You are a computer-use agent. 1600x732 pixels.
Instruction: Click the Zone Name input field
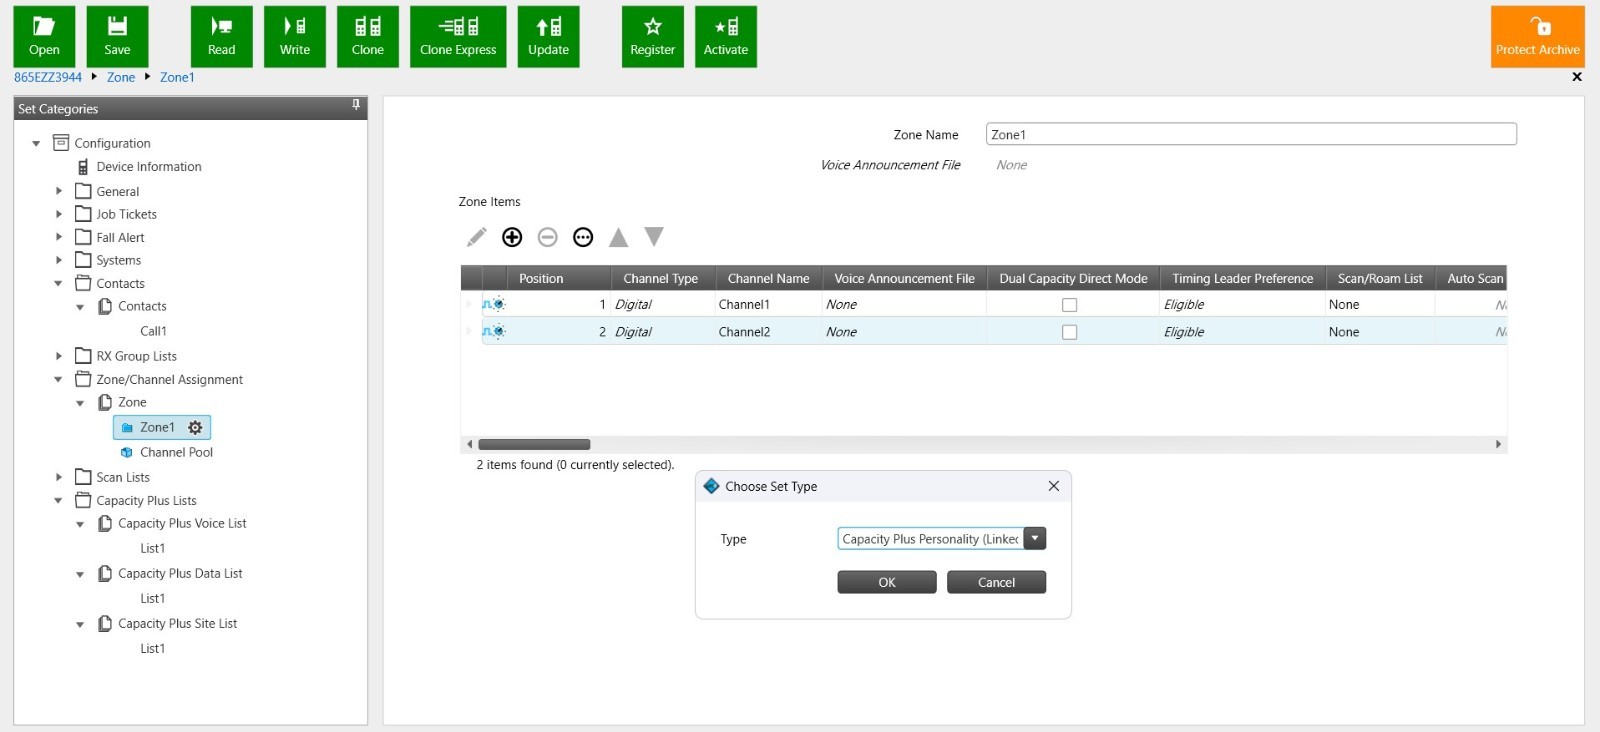(x=1250, y=135)
